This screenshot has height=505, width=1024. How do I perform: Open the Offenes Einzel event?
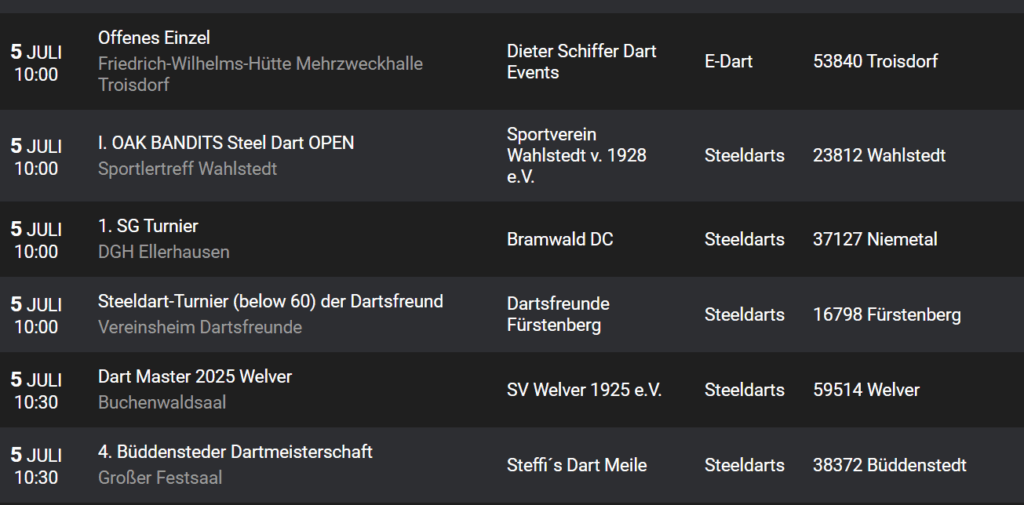point(154,38)
